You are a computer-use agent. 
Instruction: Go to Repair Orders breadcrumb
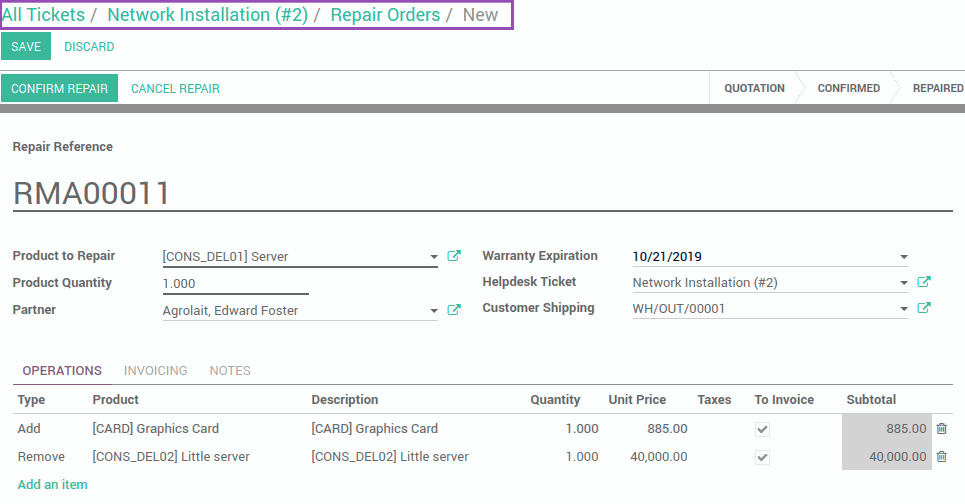pyautogui.click(x=385, y=15)
